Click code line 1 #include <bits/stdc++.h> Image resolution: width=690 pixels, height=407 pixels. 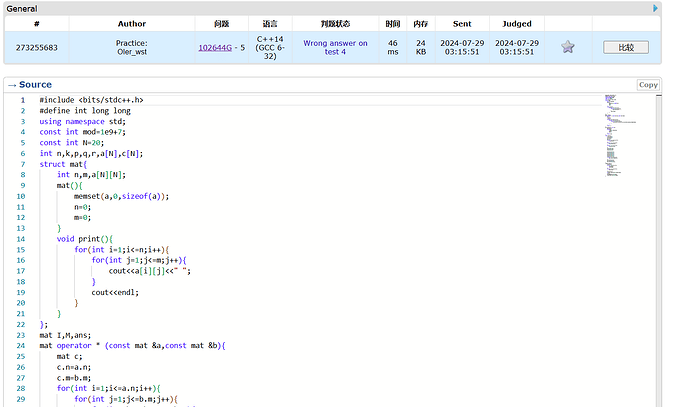[92, 100]
